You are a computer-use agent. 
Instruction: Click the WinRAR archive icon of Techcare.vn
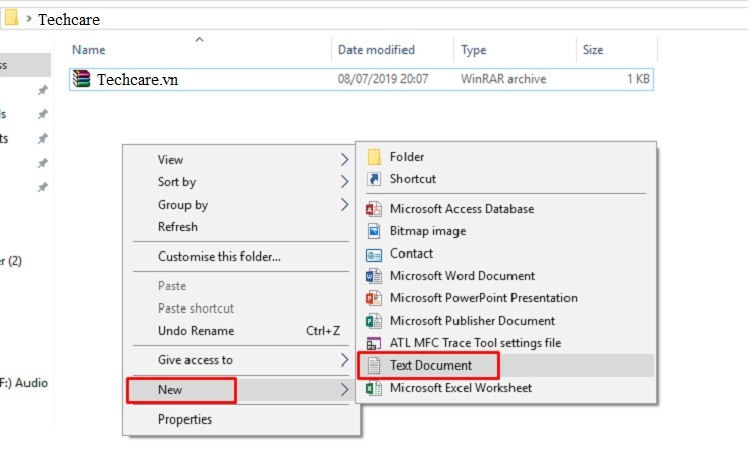[83, 79]
